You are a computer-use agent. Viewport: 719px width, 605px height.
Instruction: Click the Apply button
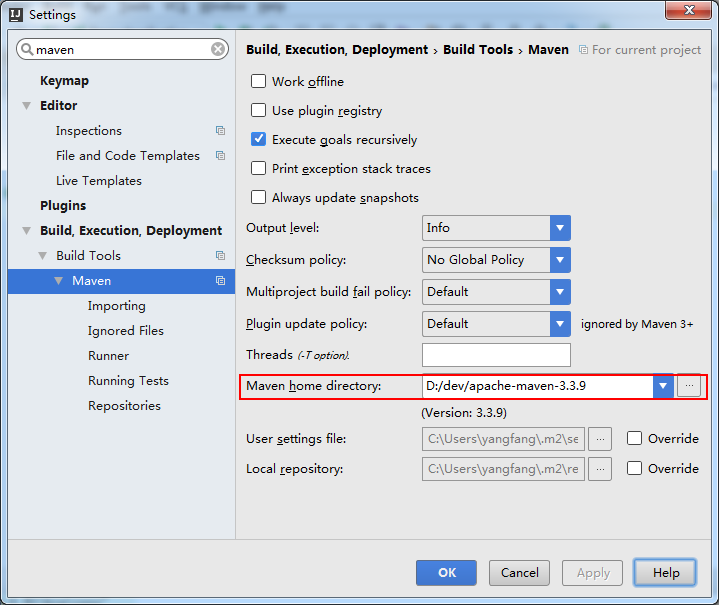coord(592,572)
